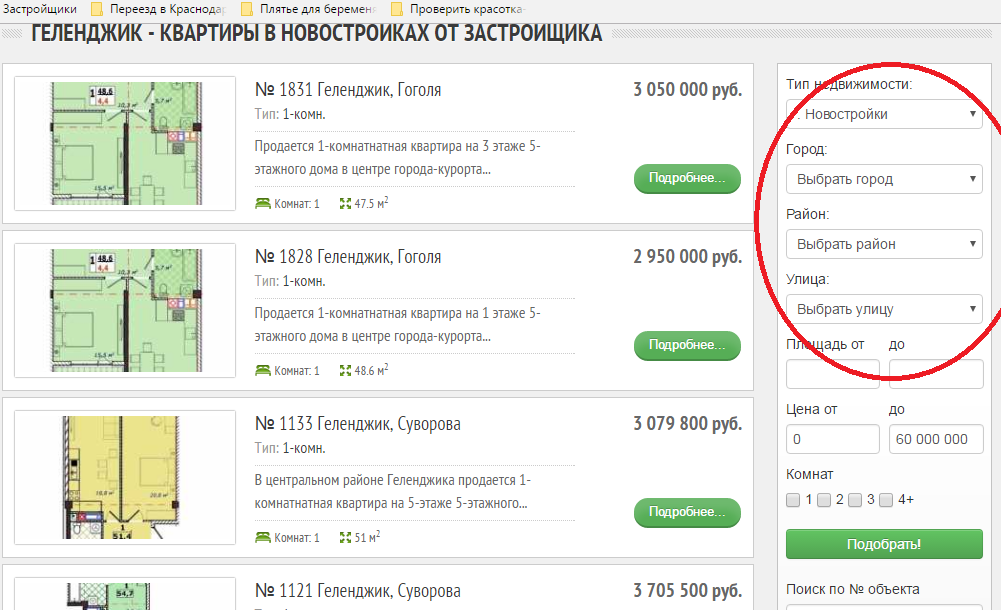Click the area icon next to 51 м²
1001x610 pixels.
(345, 538)
